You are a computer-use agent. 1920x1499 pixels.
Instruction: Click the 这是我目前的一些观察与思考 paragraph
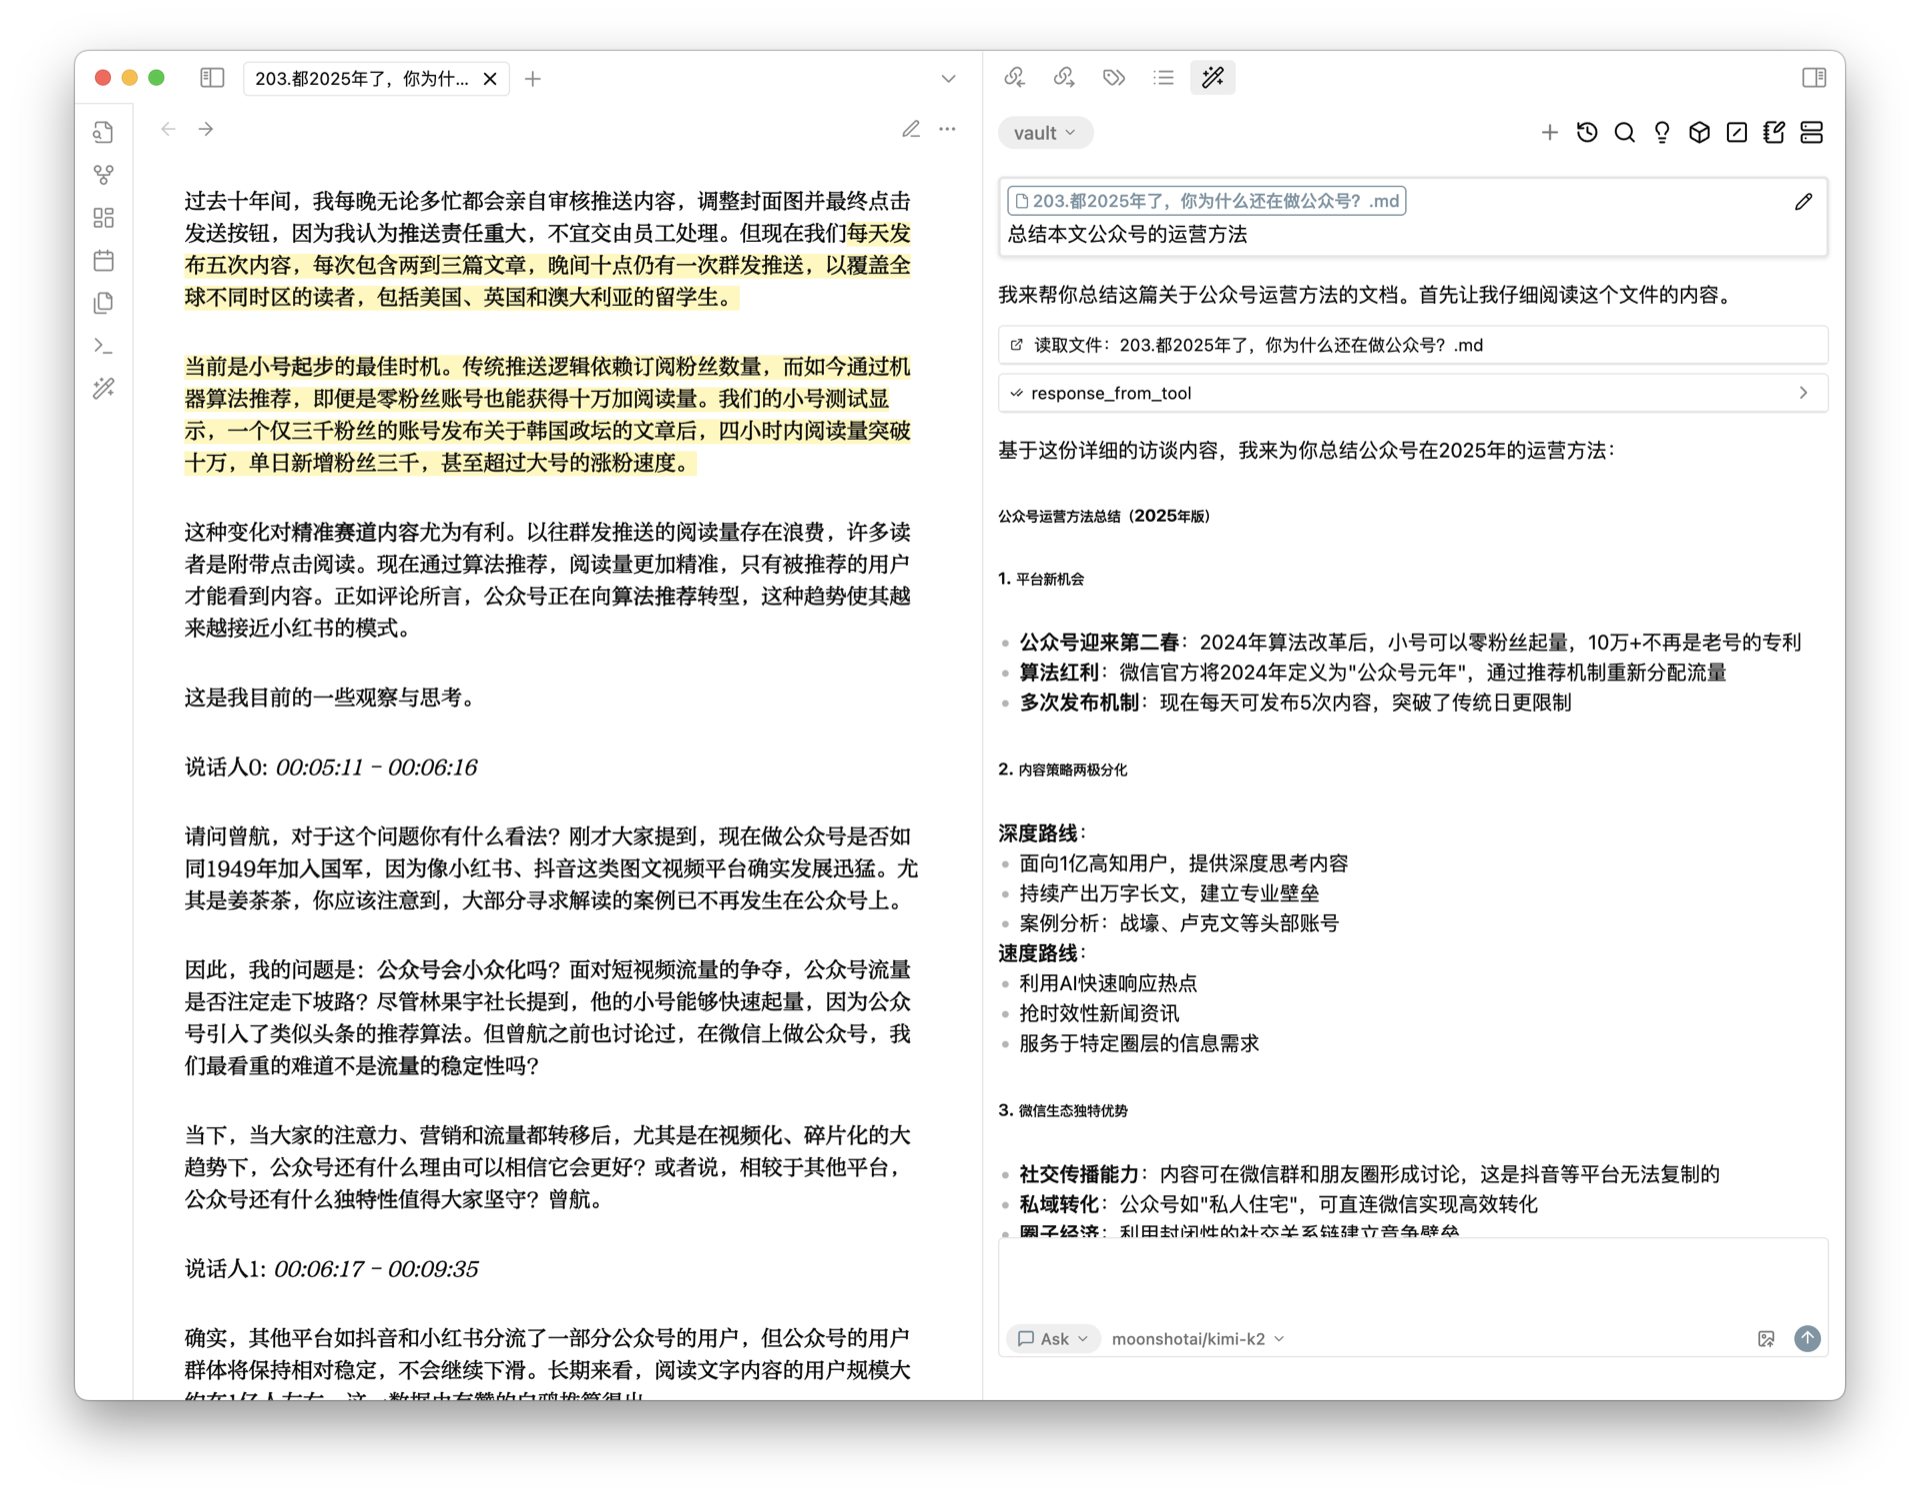[x=333, y=698]
